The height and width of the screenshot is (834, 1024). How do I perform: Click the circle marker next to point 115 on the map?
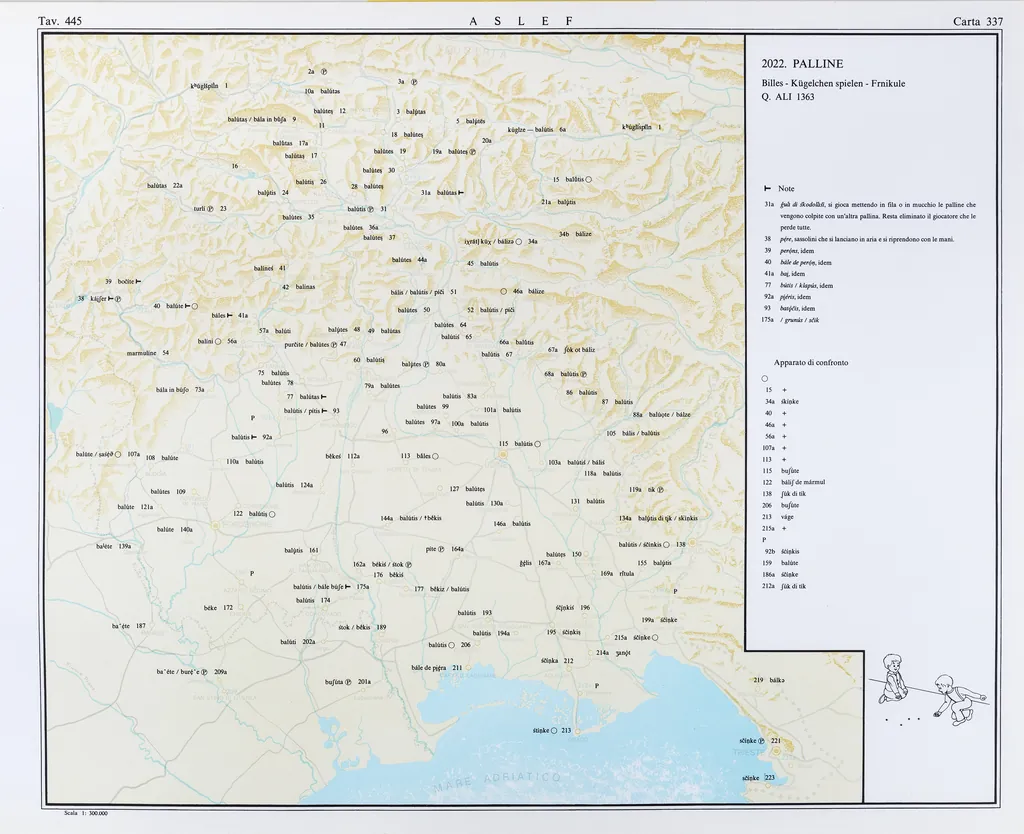coord(538,444)
